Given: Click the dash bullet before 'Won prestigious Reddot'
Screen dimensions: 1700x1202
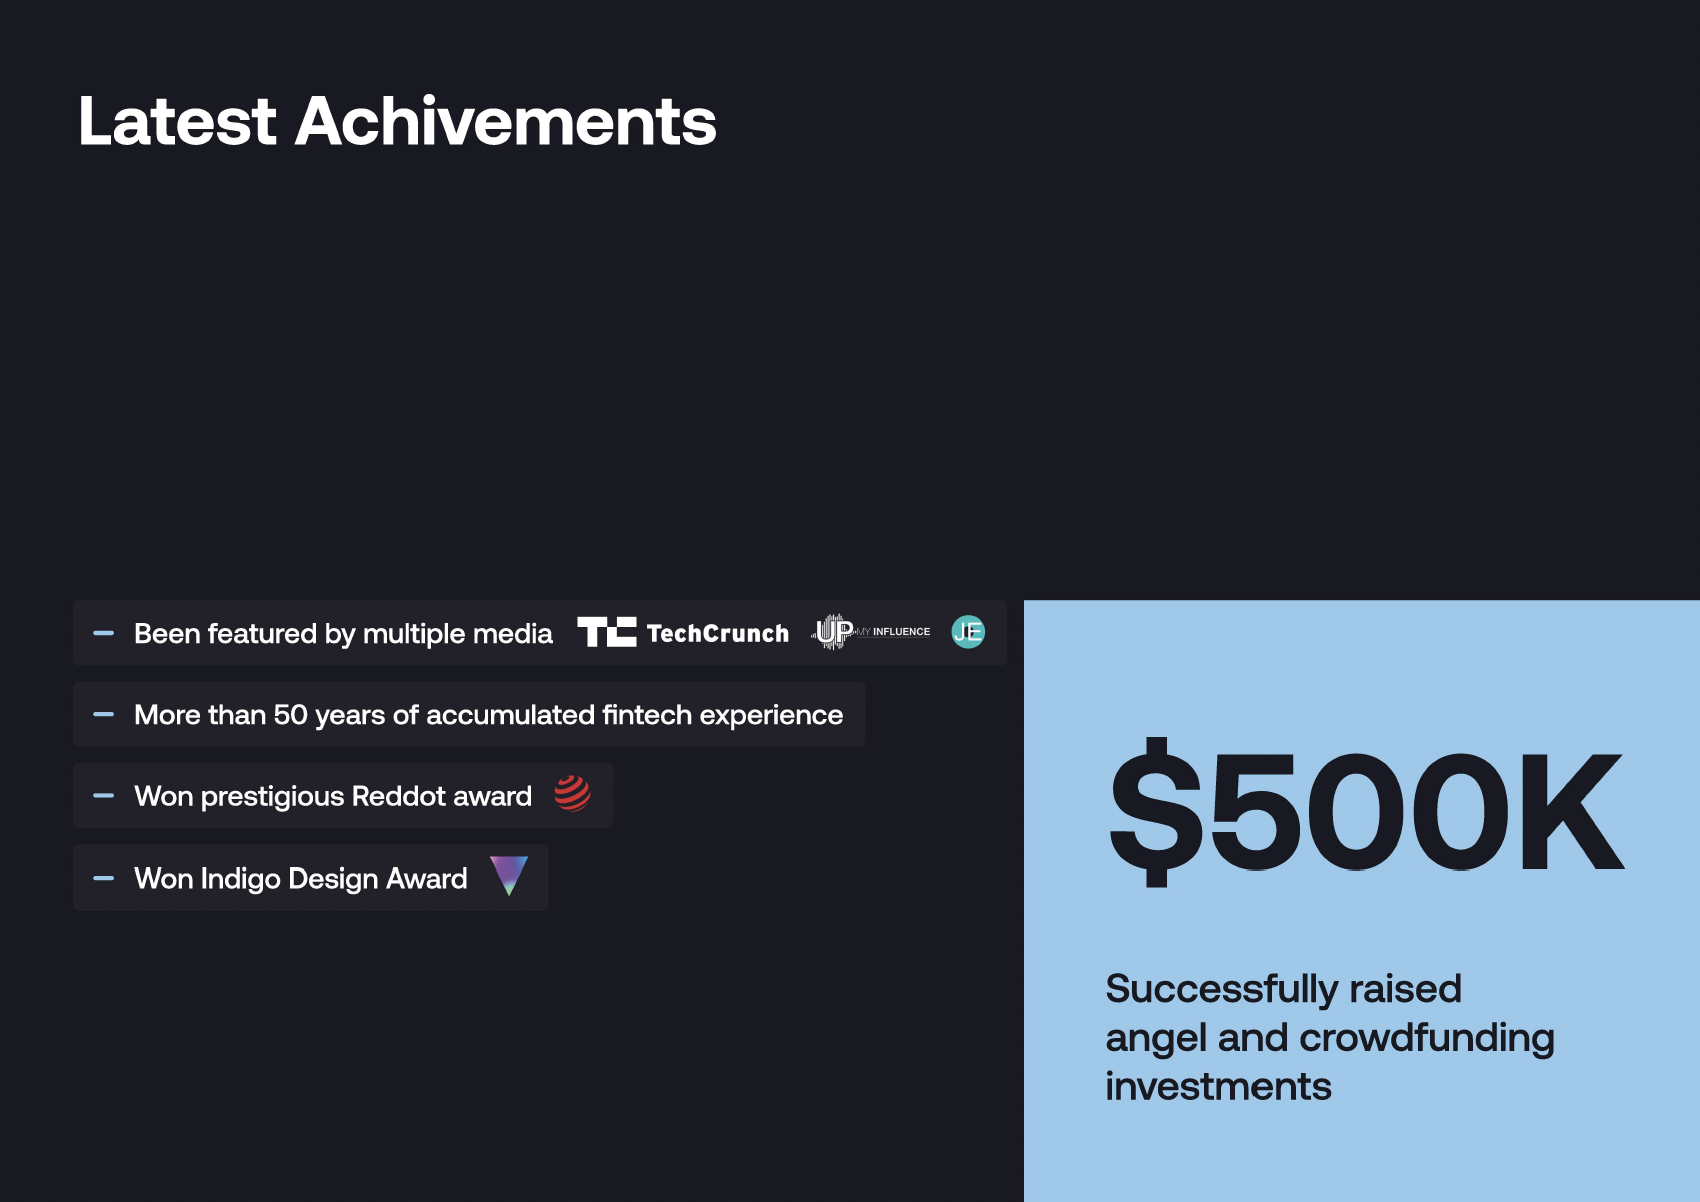Looking at the screenshot, I should pyautogui.click(x=104, y=796).
